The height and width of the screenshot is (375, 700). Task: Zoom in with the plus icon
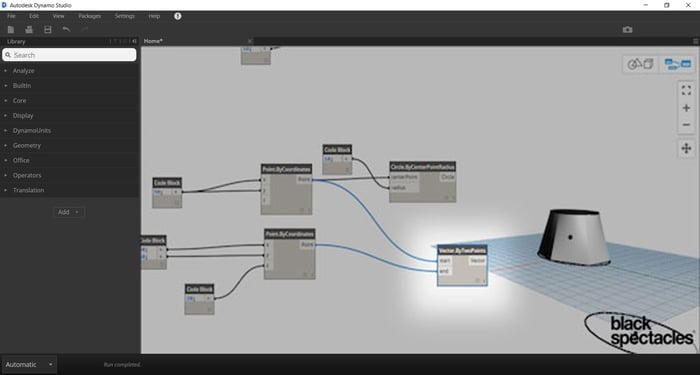(687, 108)
